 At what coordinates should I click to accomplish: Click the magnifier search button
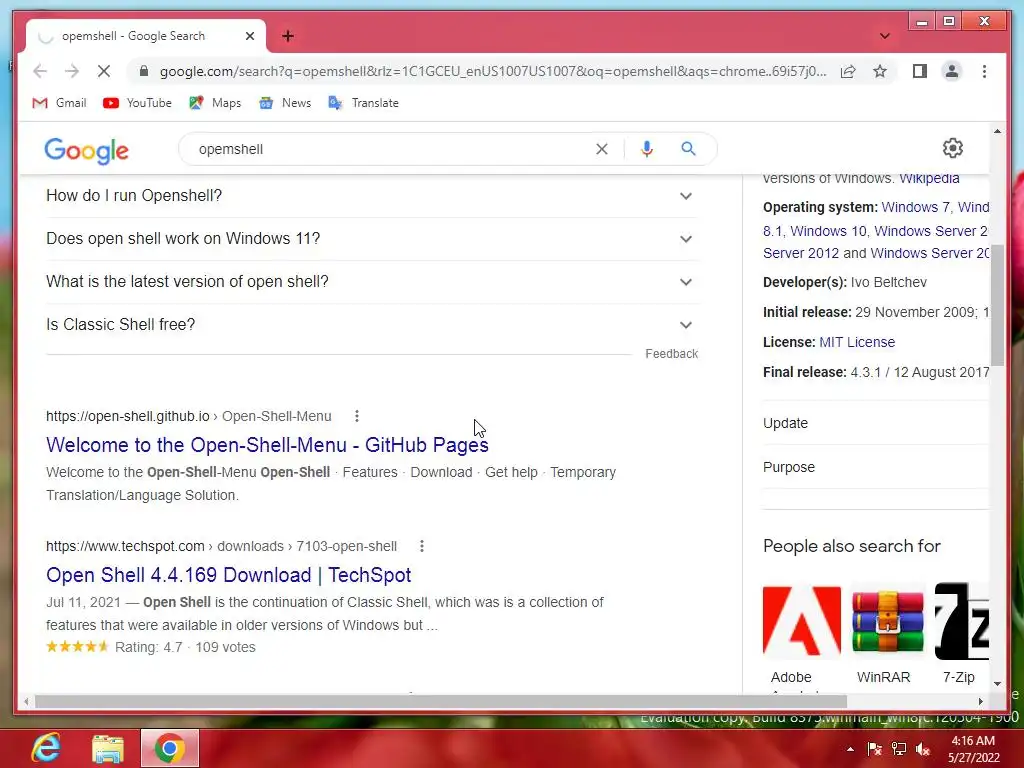point(688,149)
